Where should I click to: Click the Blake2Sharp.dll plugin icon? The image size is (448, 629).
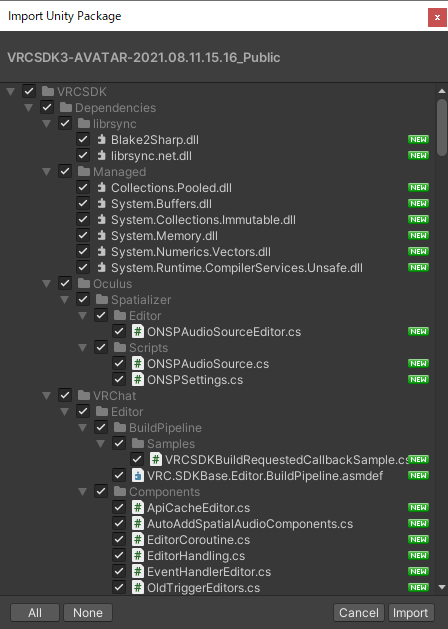point(102,140)
